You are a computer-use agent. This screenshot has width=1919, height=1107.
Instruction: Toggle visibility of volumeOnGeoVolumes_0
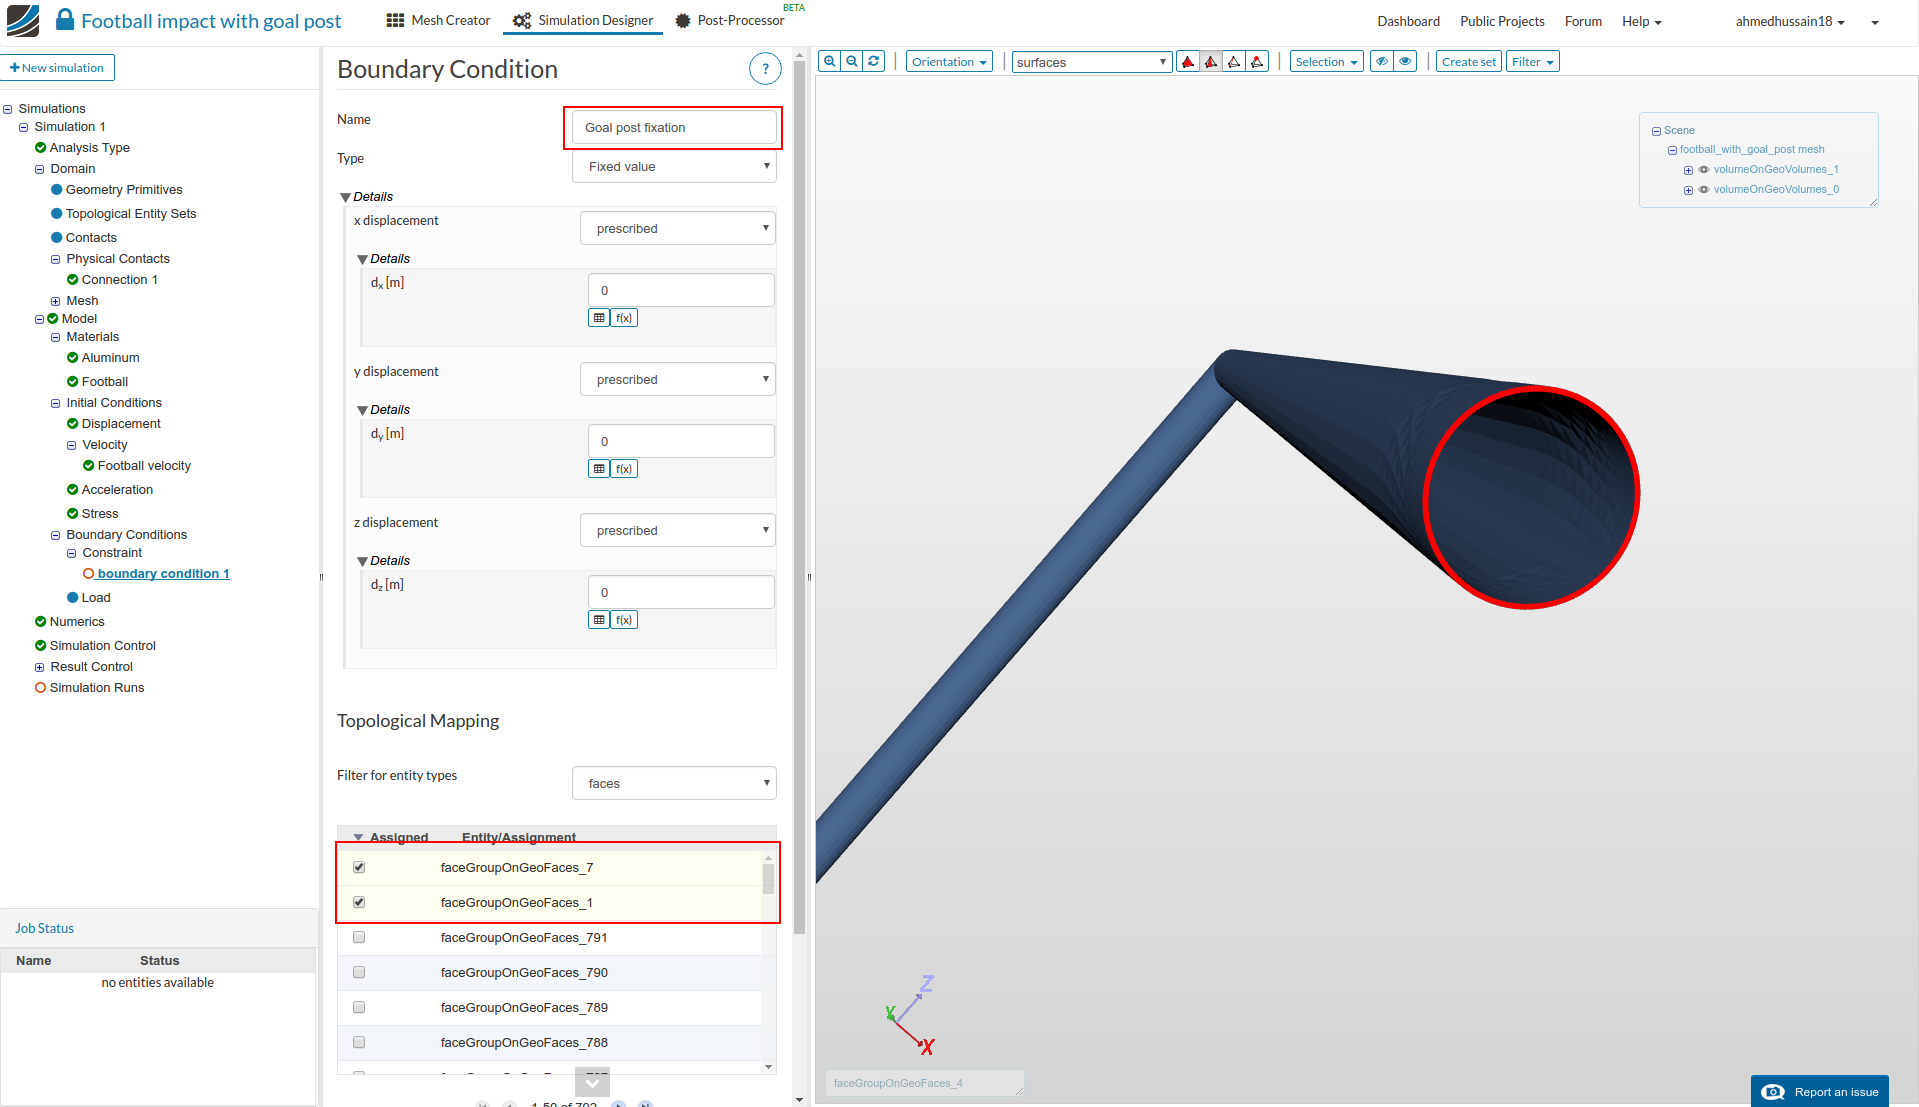tap(1704, 190)
